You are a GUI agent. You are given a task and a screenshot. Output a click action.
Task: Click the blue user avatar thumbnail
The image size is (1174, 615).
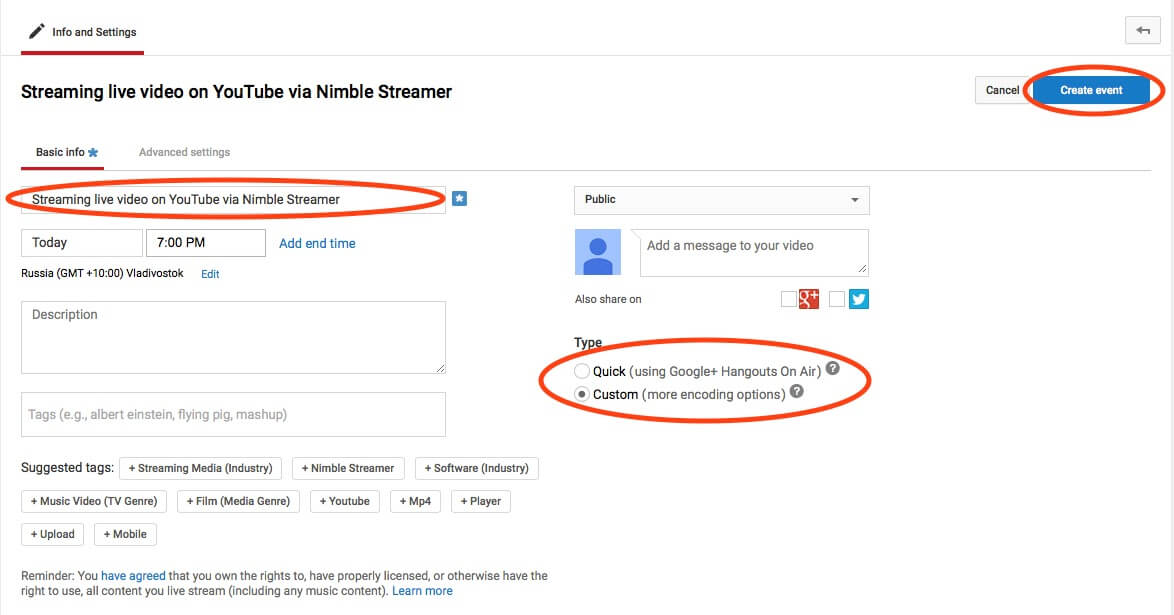(x=597, y=252)
